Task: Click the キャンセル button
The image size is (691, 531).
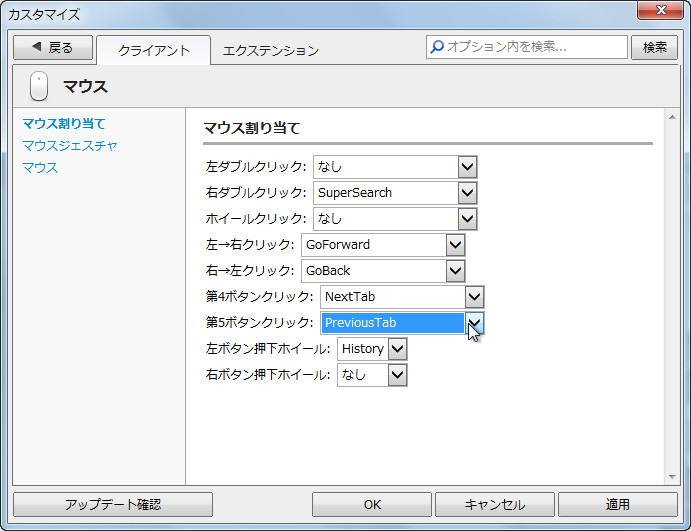Action: [494, 504]
